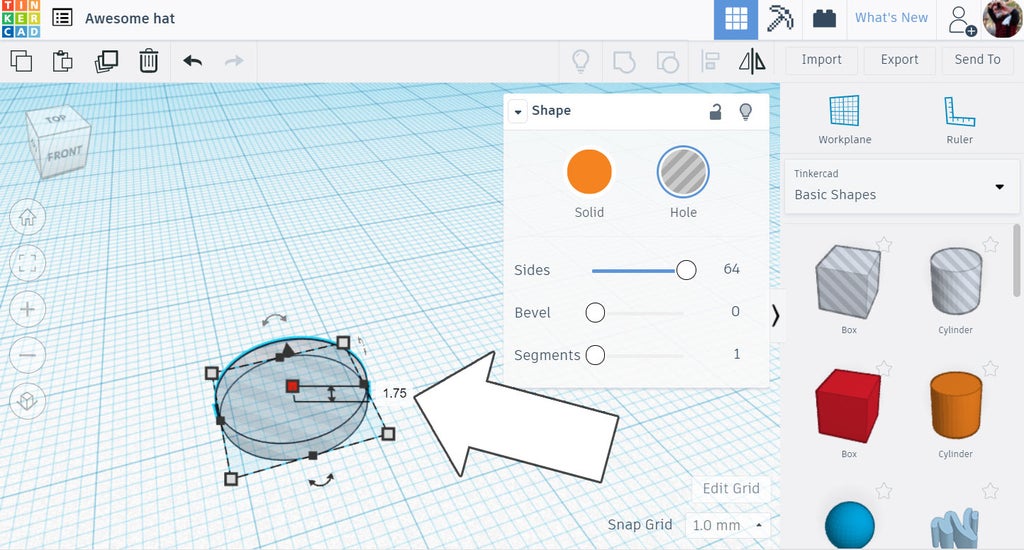Adjust the Bevel slider handle
This screenshot has width=1024, height=550.
595,313
